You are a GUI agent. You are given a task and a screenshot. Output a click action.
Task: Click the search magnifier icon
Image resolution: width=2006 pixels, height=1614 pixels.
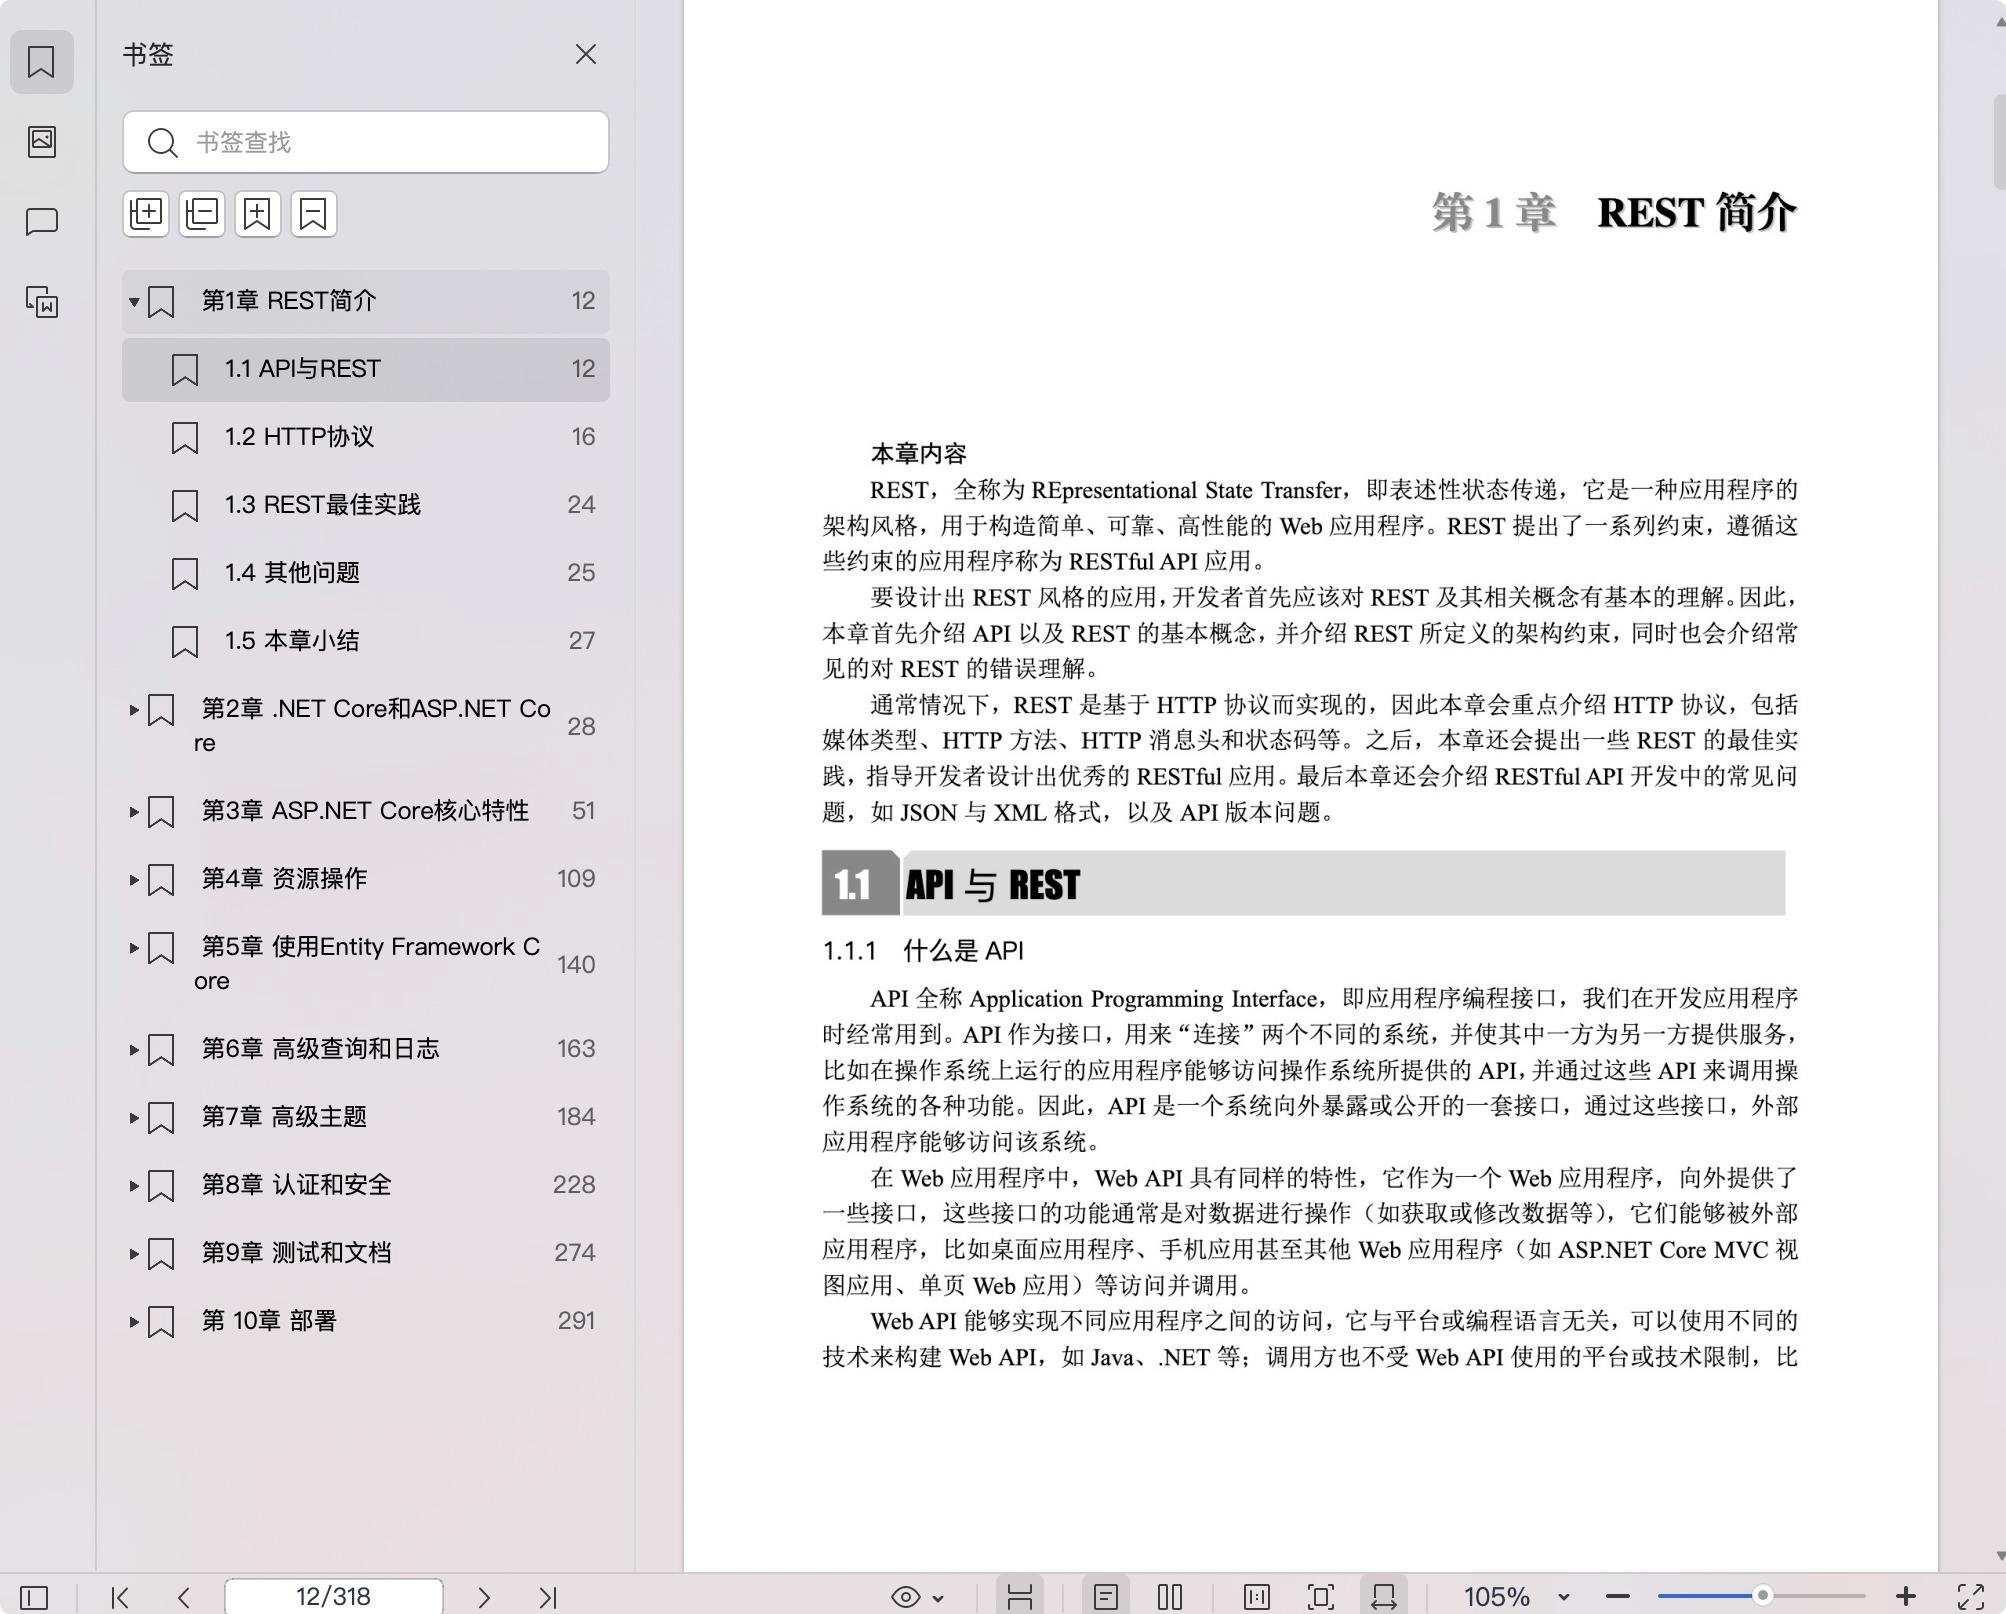162,143
